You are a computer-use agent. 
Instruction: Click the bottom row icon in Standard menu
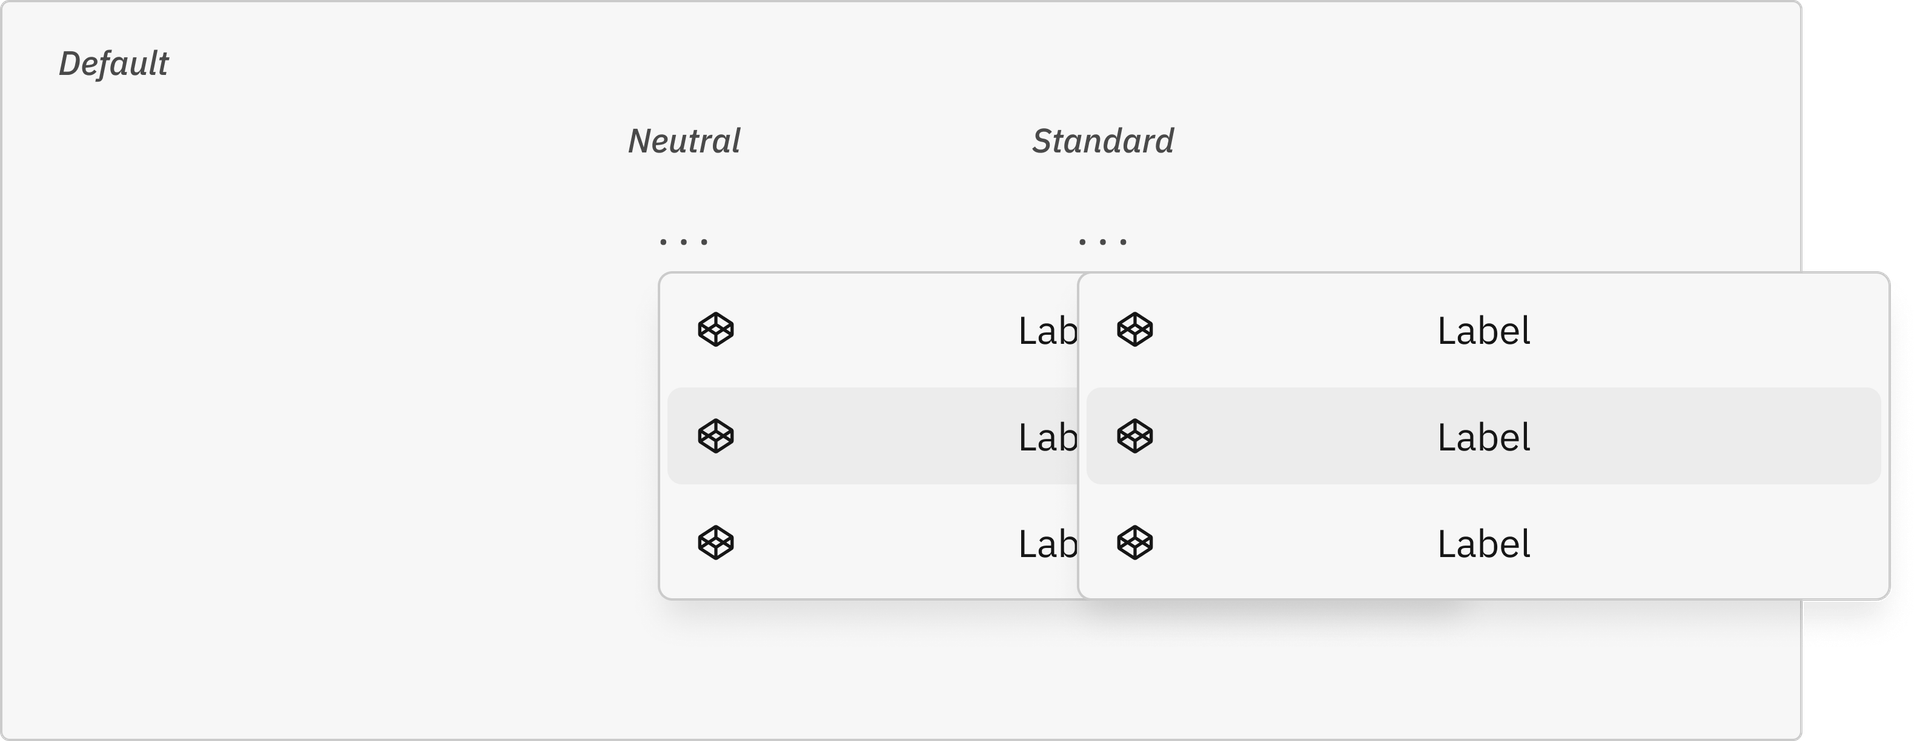point(1135,543)
